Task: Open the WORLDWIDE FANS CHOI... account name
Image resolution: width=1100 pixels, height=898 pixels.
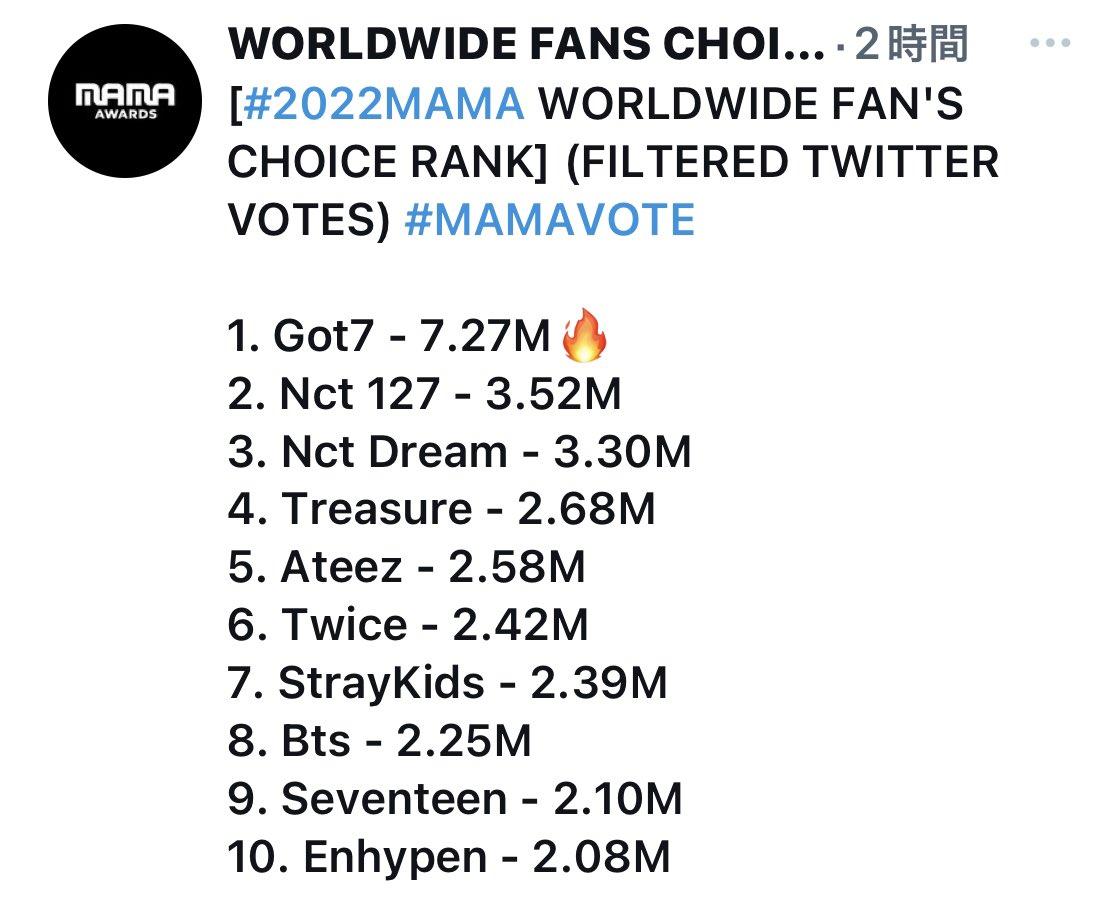Action: point(526,44)
